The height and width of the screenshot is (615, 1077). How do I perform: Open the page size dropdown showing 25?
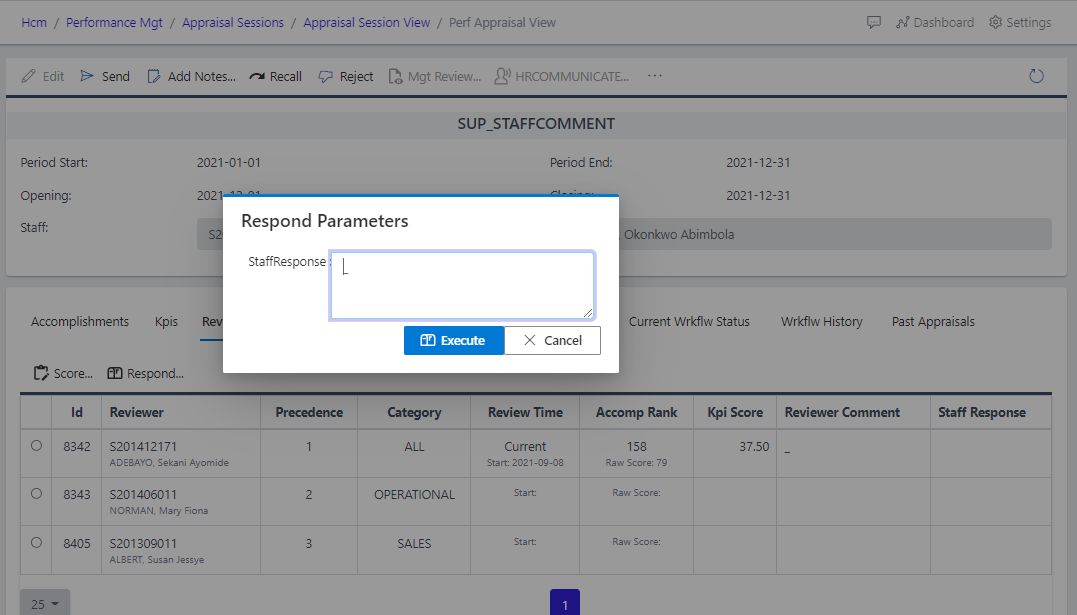pos(44,603)
